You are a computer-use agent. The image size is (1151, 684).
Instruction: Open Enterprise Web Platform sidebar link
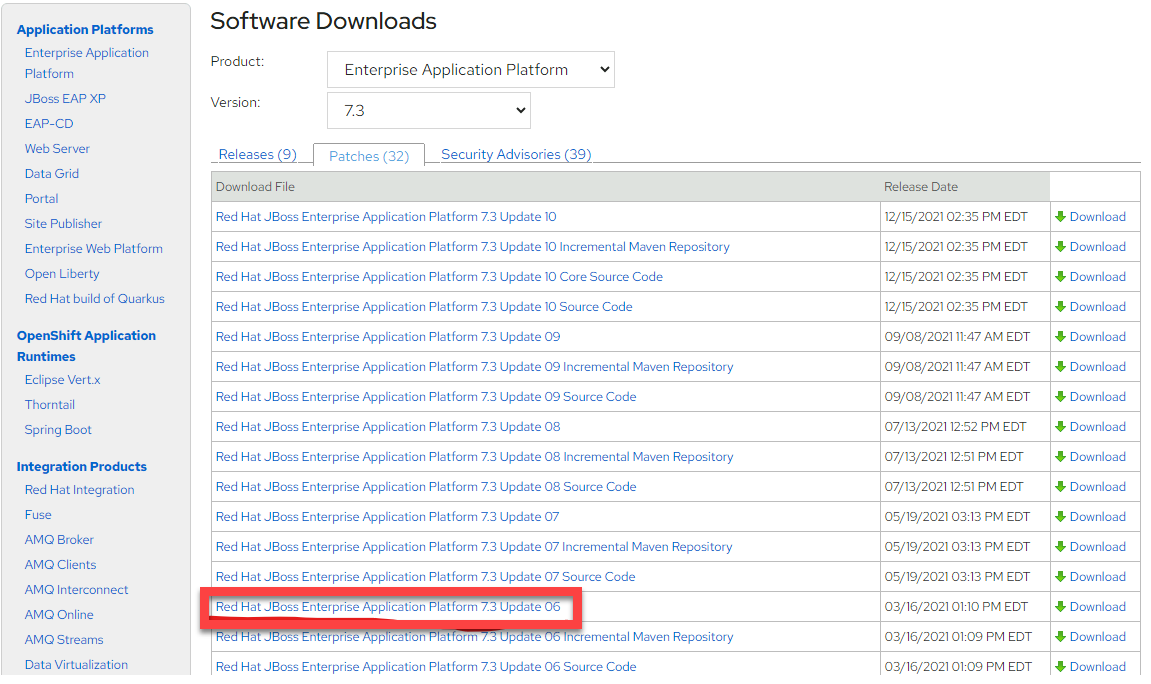click(94, 248)
